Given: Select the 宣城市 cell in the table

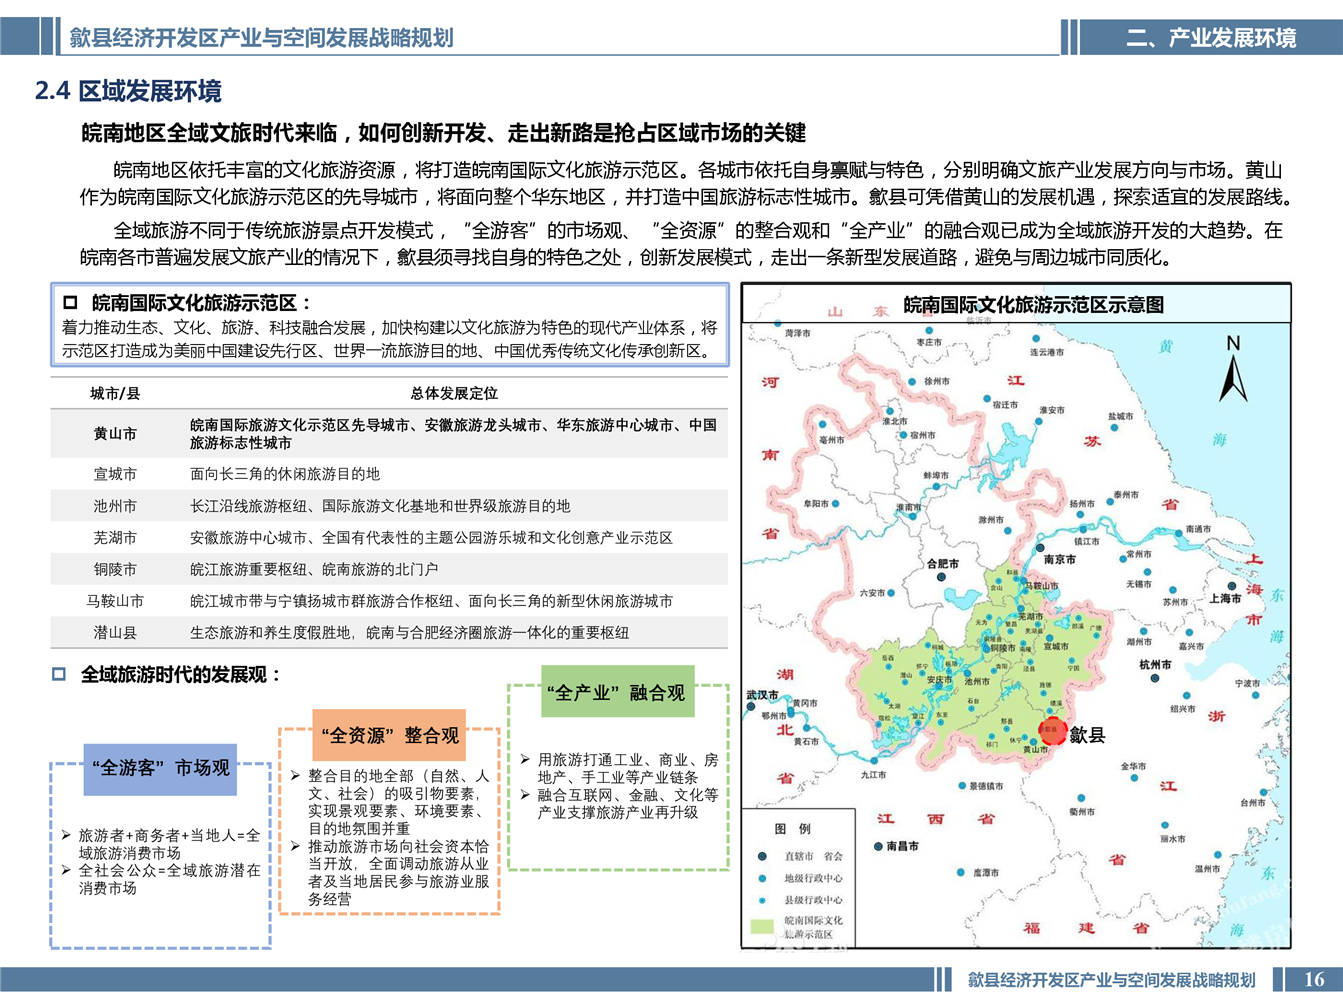Looking at the screenshot, I should [115, 474].
